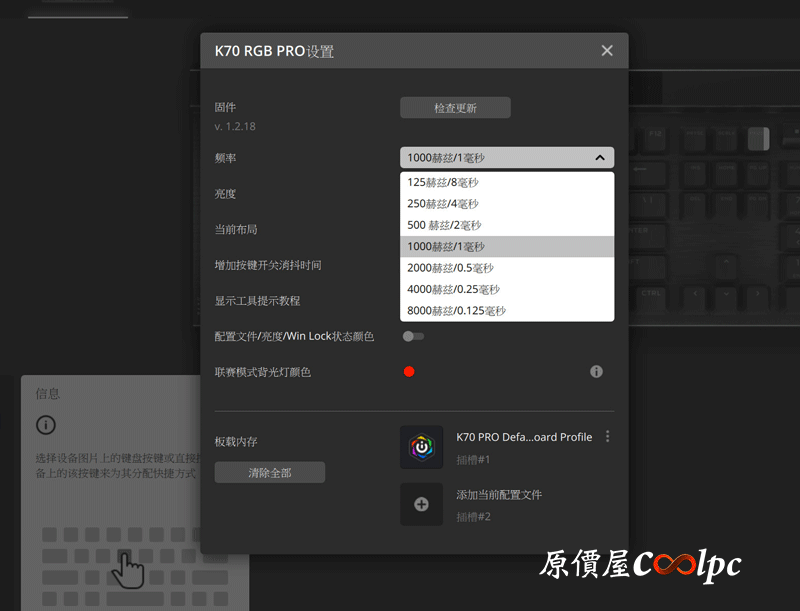The image size is (800, 611).
Task: Click the plus icon for slot #2
Action: pyautogui.click(x=421, y=504)
